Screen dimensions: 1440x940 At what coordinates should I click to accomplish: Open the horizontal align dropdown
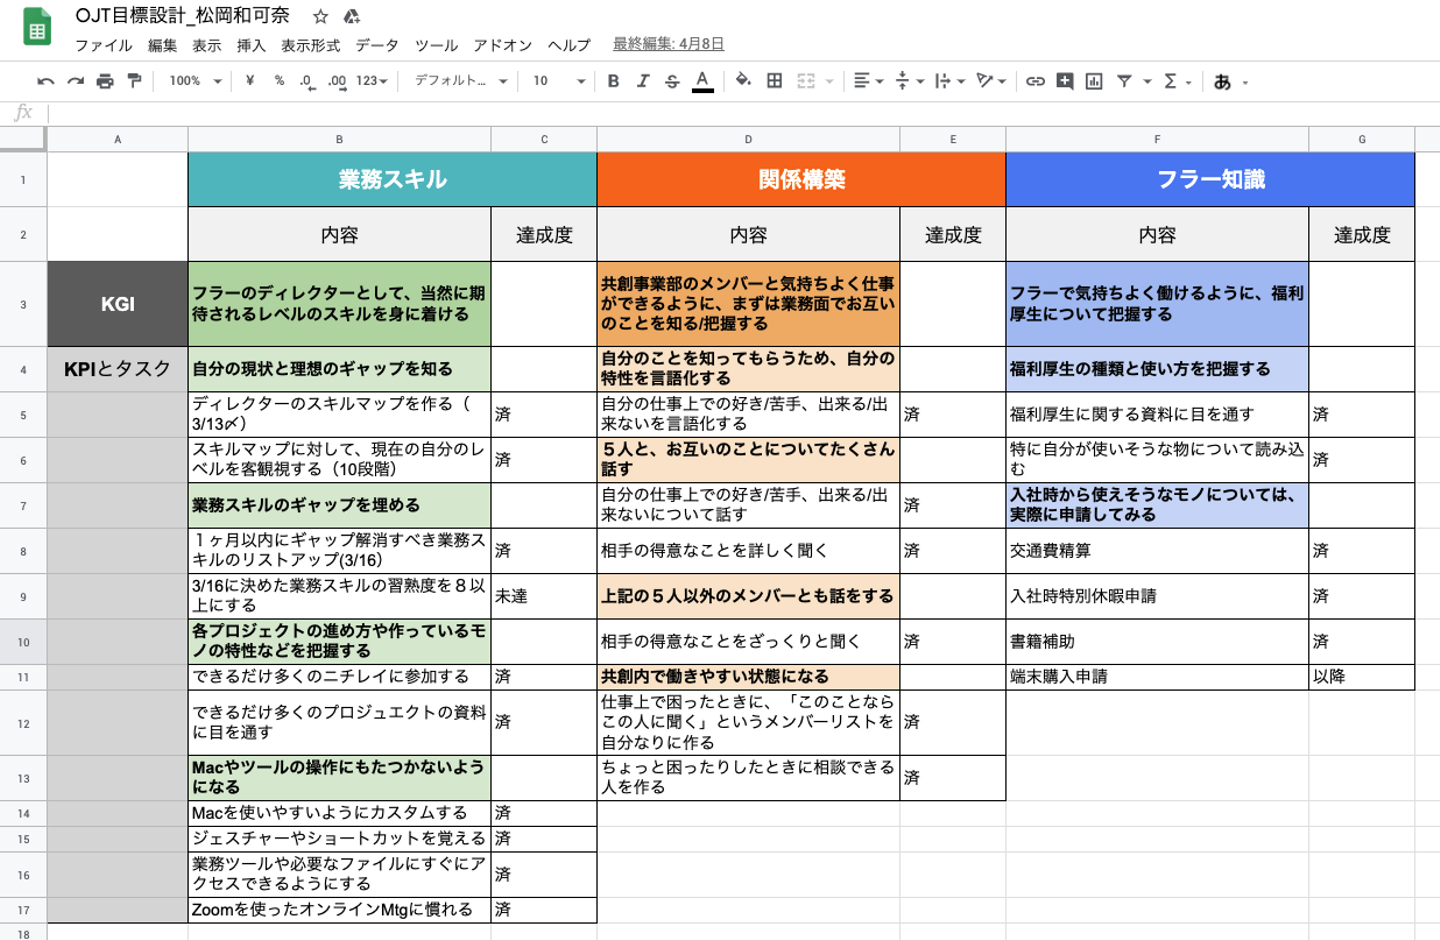pos(868,81)
